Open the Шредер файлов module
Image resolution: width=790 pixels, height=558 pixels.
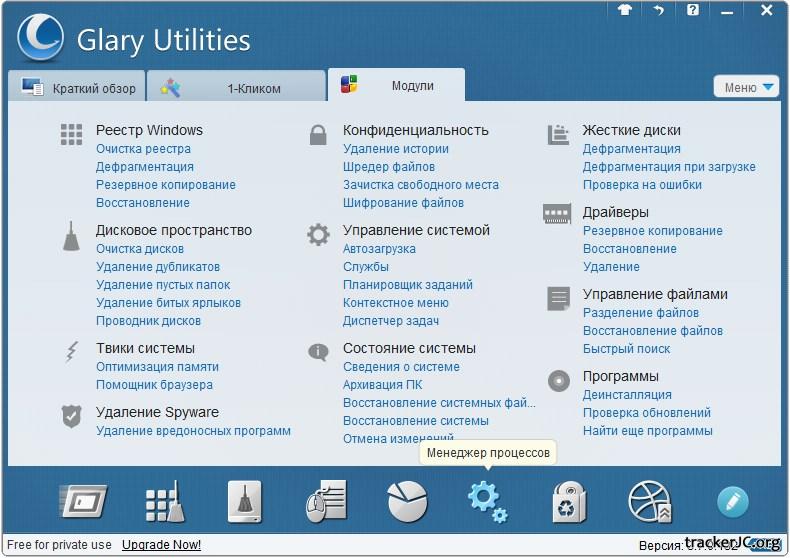click(389, 167)
